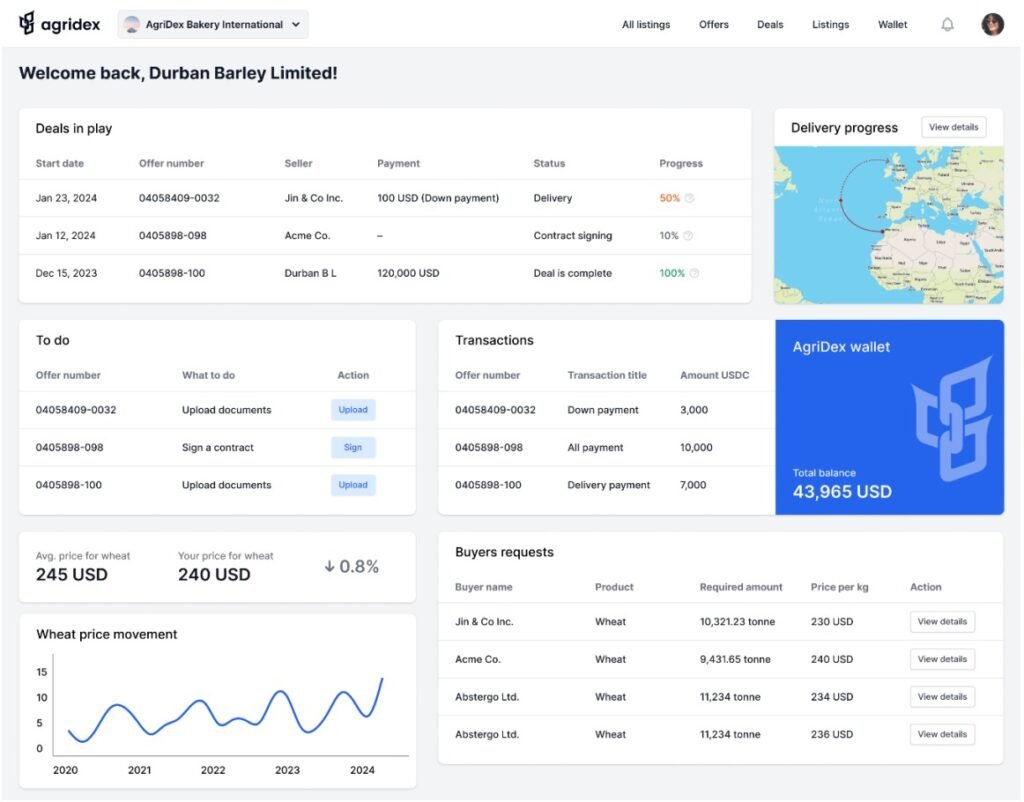Click help icon next to 50% progress
1024x802 pixels.
689,199
